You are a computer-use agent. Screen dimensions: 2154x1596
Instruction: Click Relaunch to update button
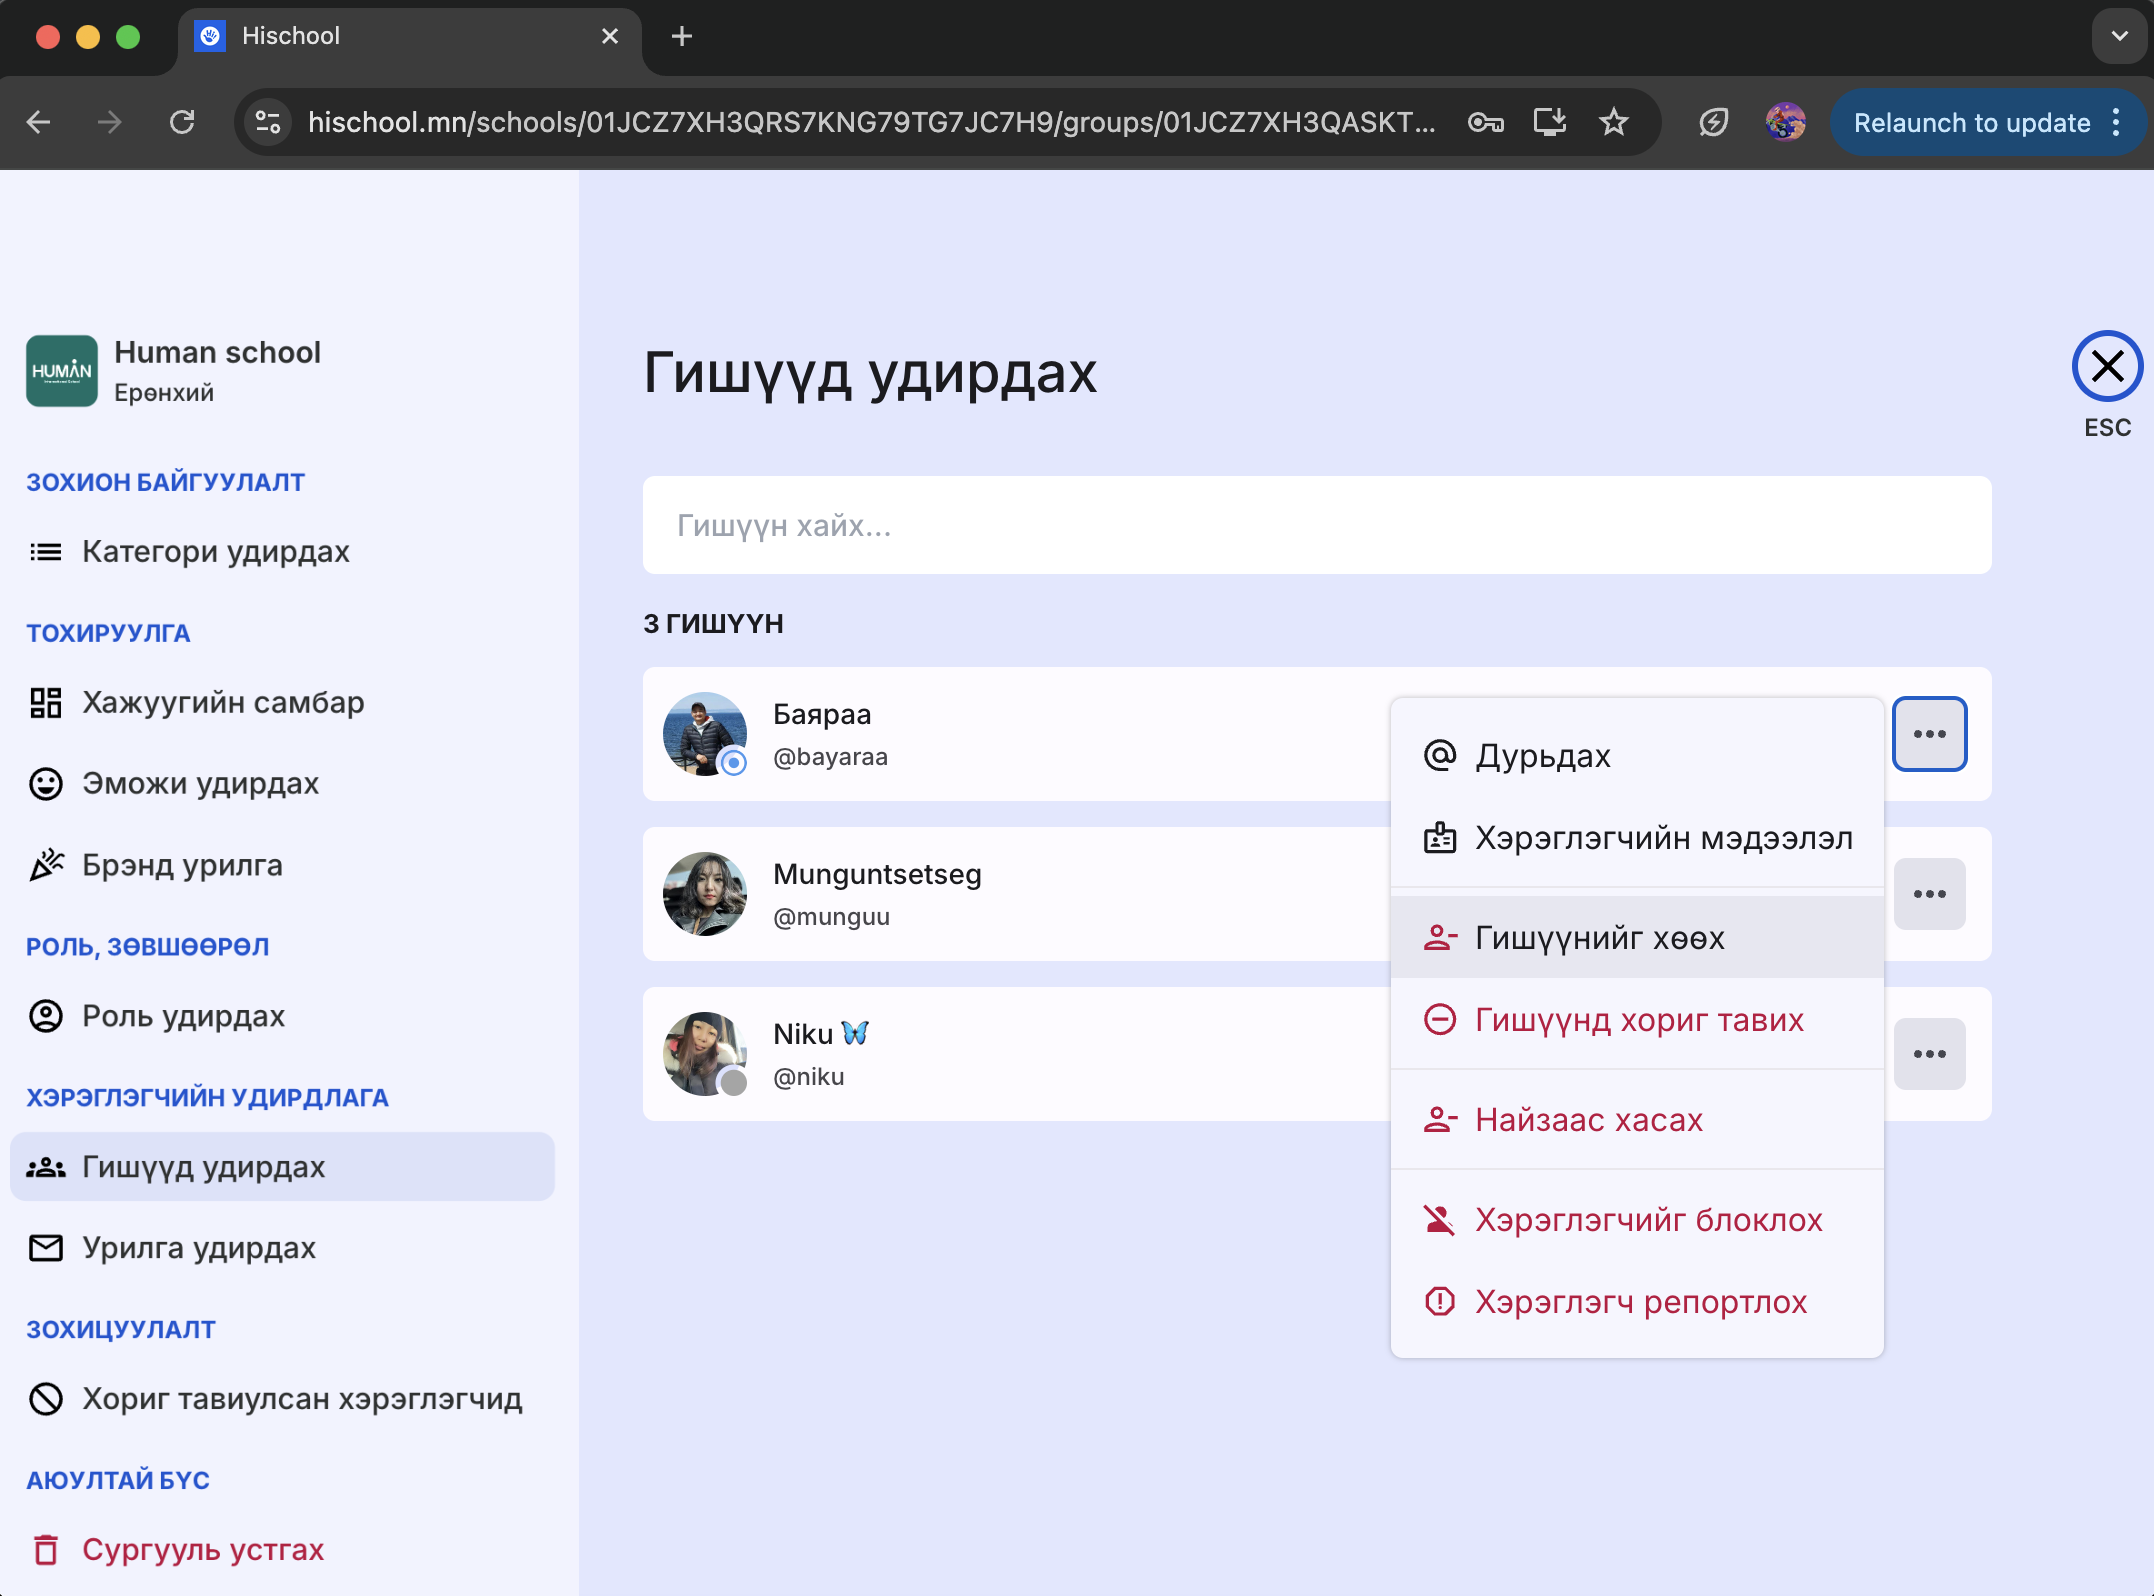click(x=1971, y=122)
